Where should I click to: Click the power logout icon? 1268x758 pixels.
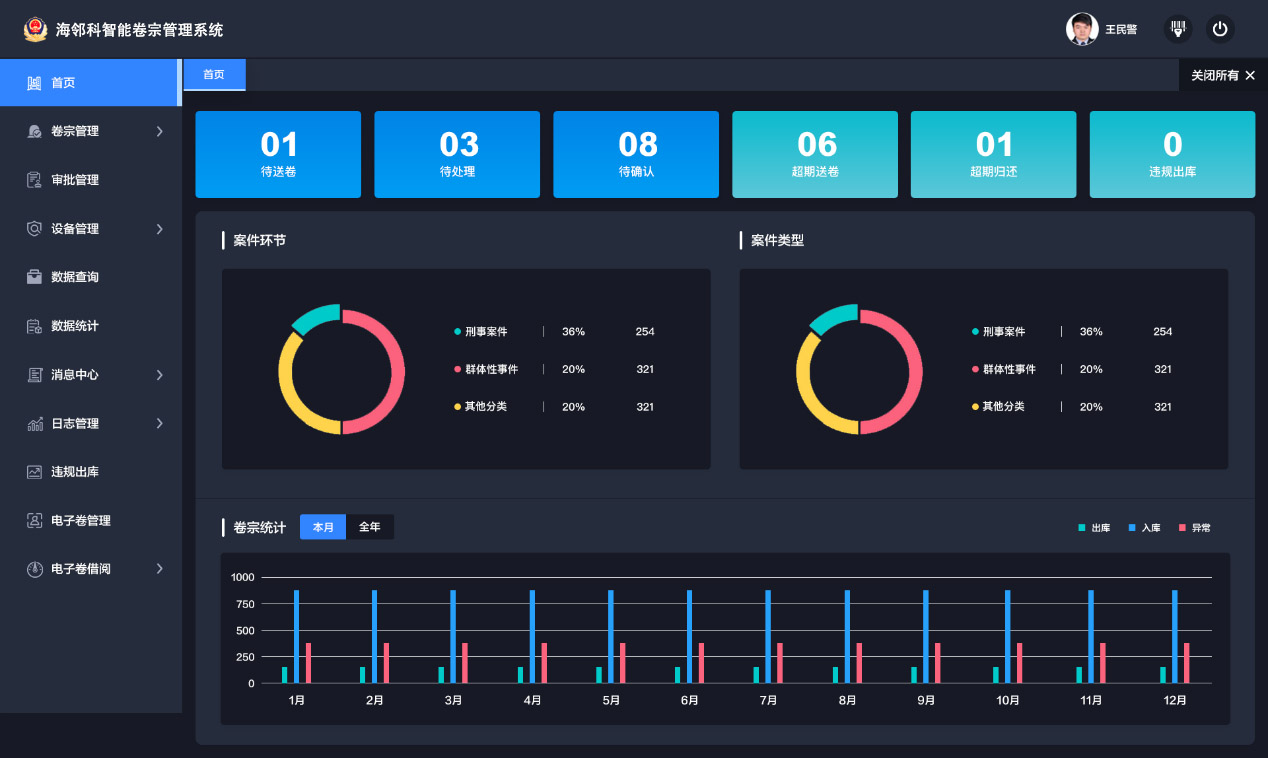pos(1219,29)
